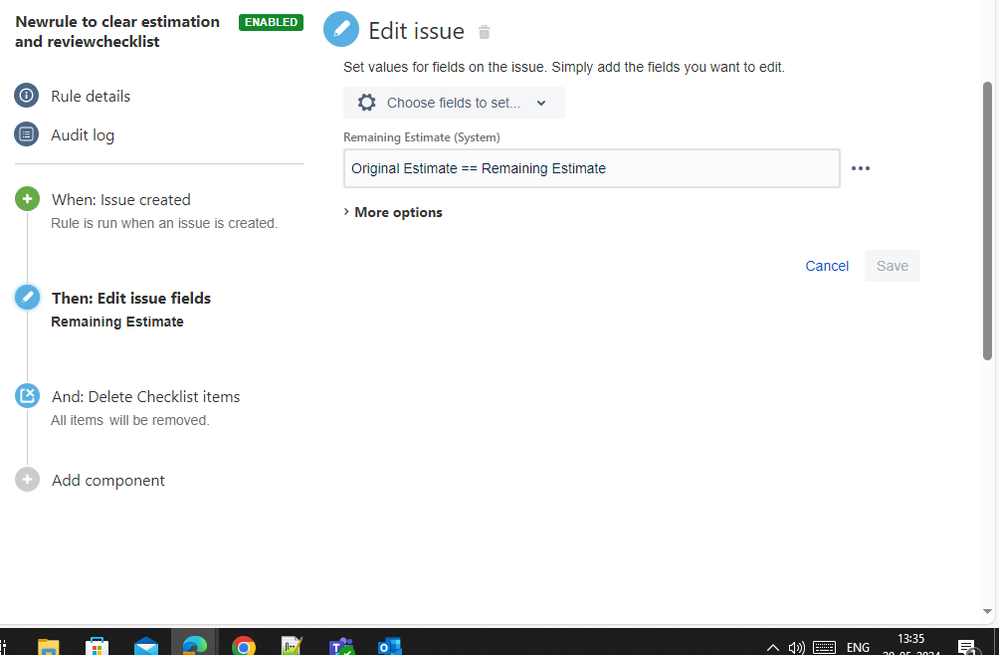Click the gear icon in Choose fields
Image resolution: width=999 pixels, height=655 pixels.
tap(366, 103)
